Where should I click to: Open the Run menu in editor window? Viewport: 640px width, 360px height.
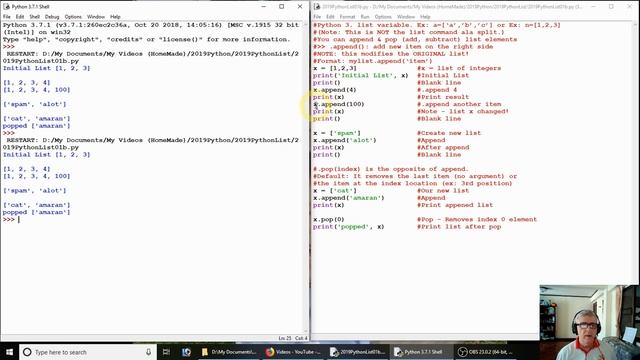[365, 17]
